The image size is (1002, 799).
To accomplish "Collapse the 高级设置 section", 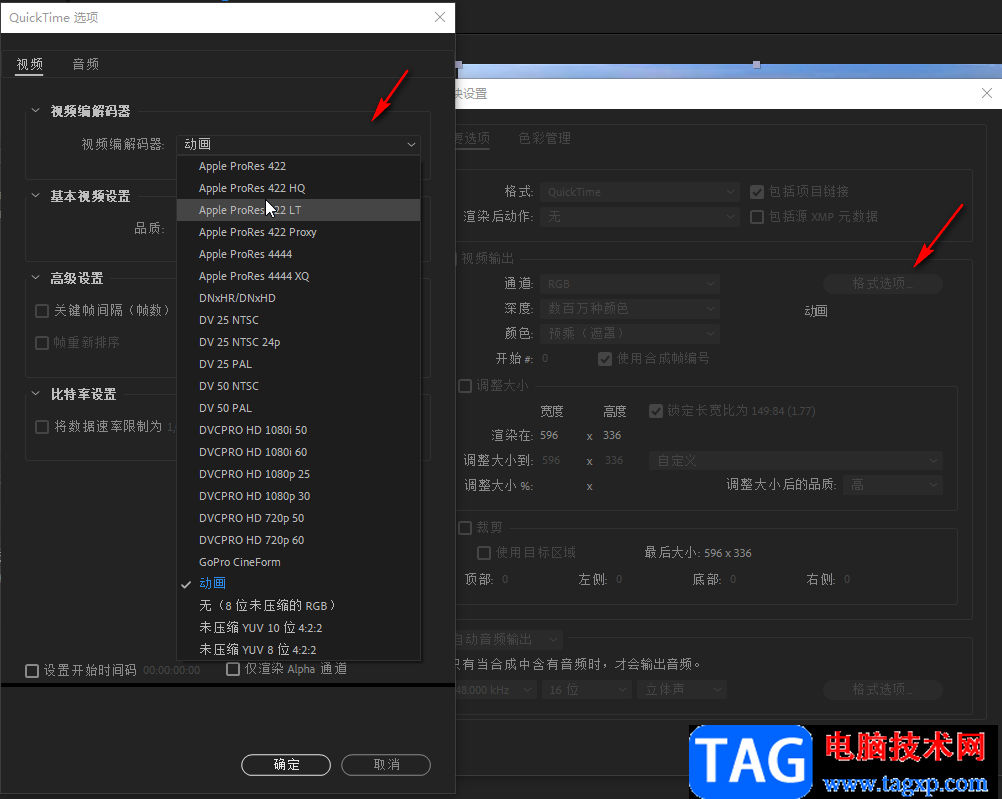I will (36, 277).
